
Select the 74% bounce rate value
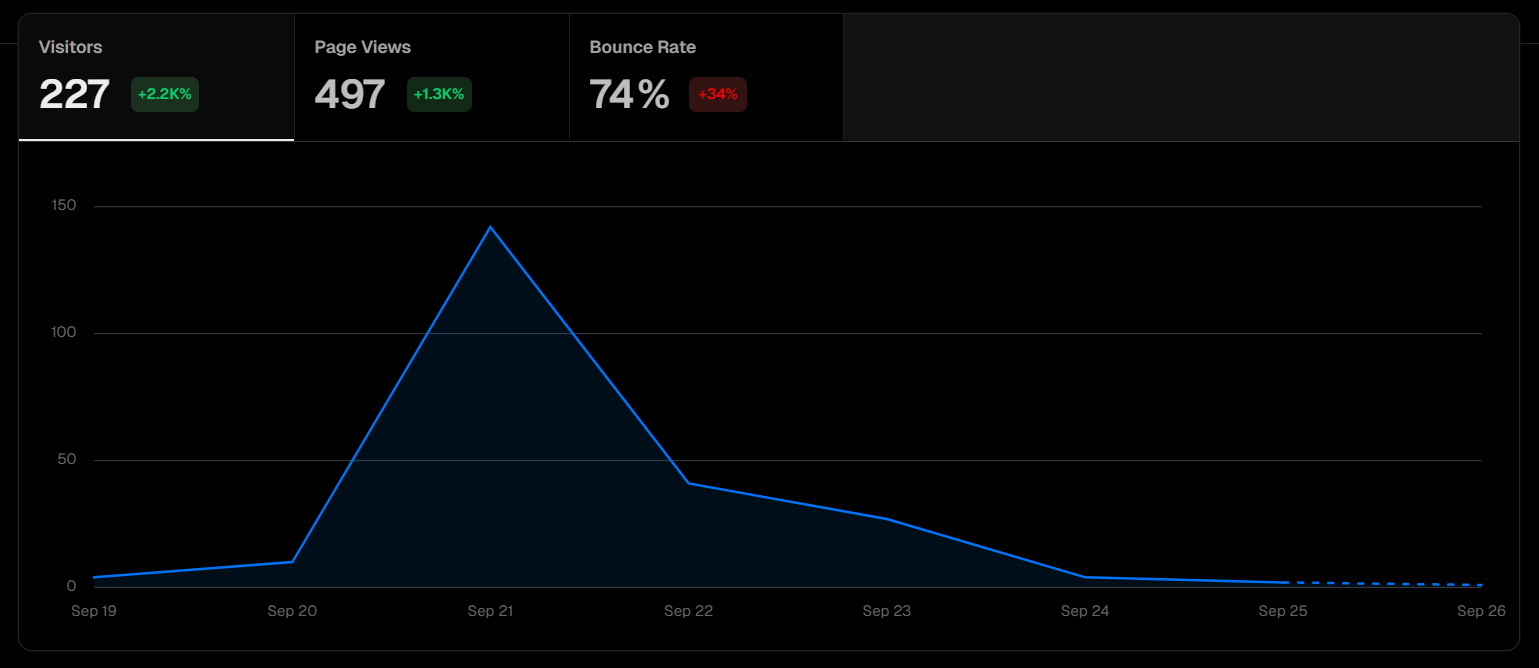[x=629, y=94]
